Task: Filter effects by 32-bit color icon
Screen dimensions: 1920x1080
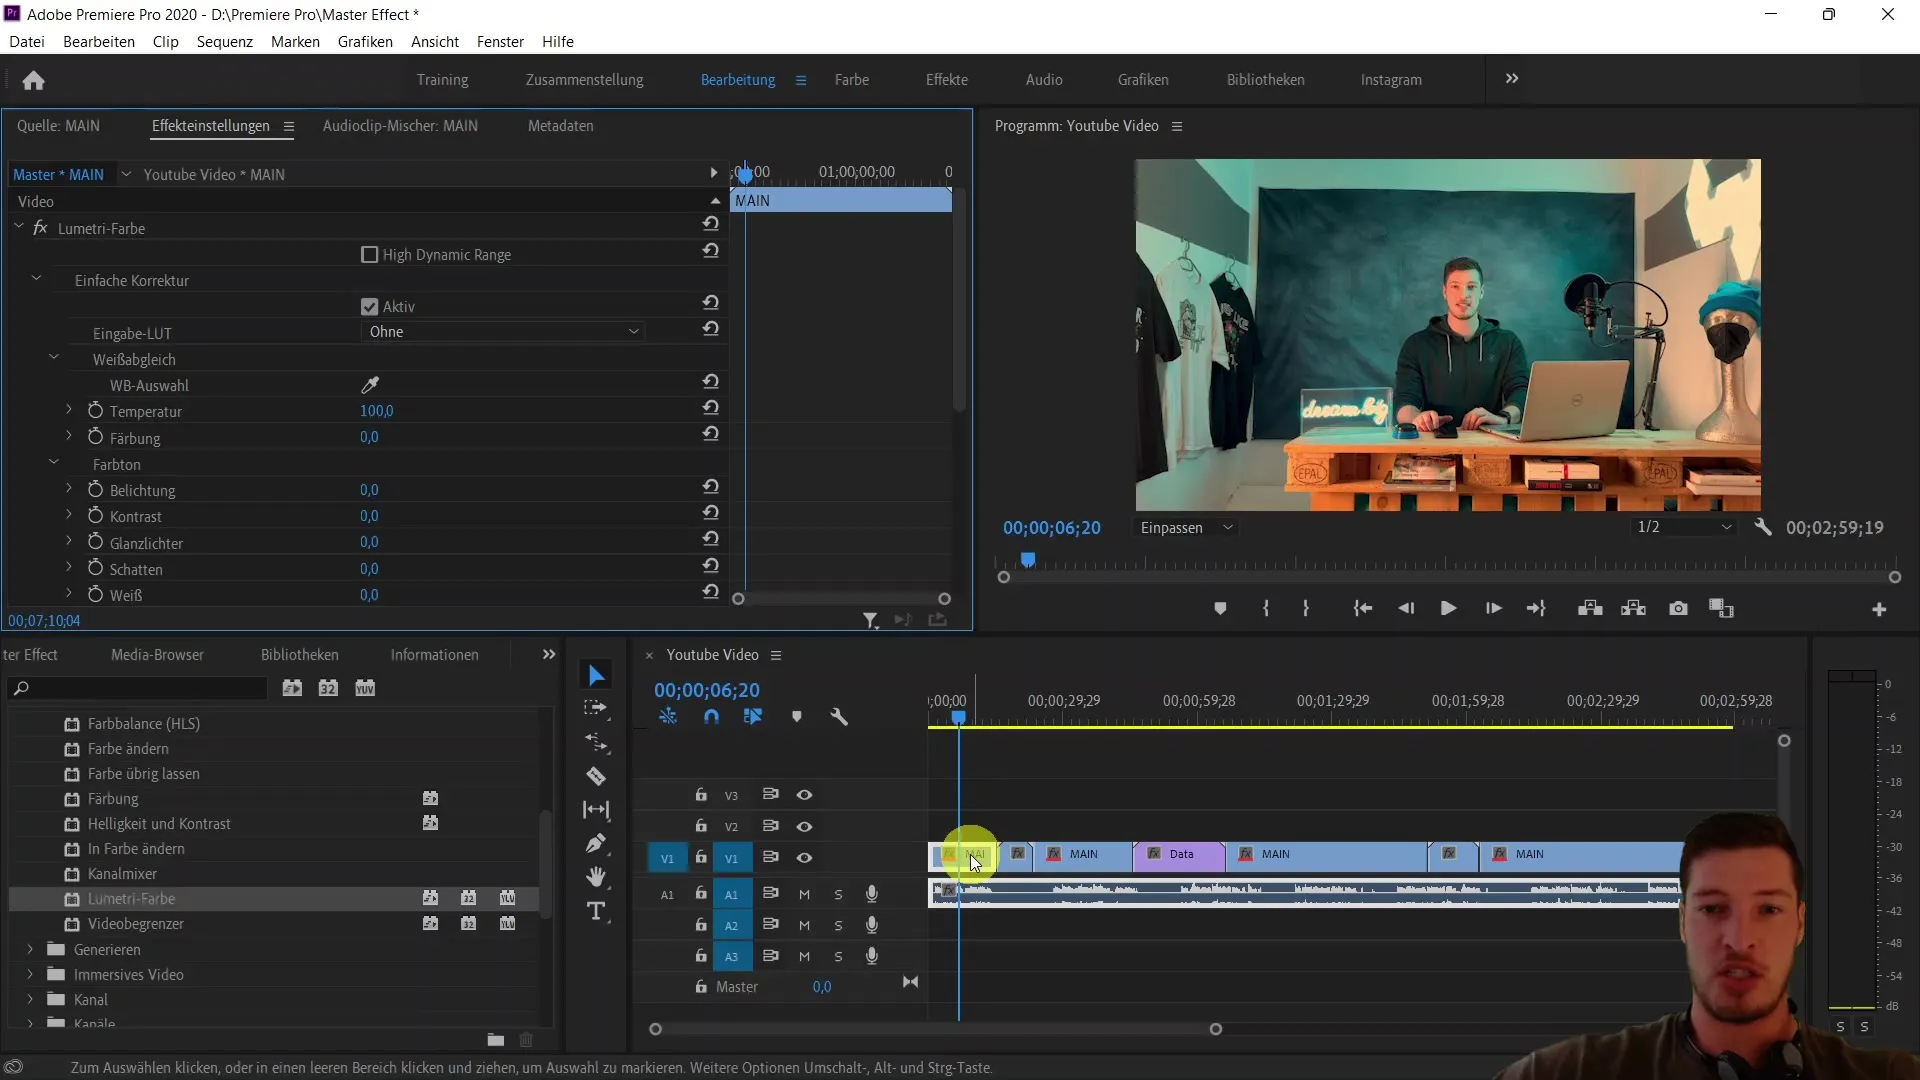Action: [328, 688]
